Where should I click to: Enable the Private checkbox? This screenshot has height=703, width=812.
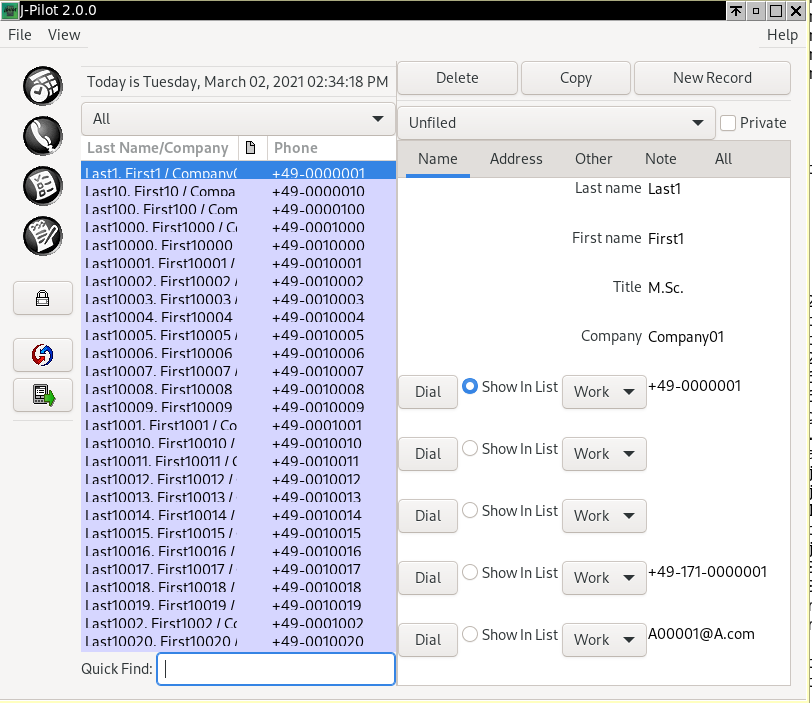click(x=728, y=123)
